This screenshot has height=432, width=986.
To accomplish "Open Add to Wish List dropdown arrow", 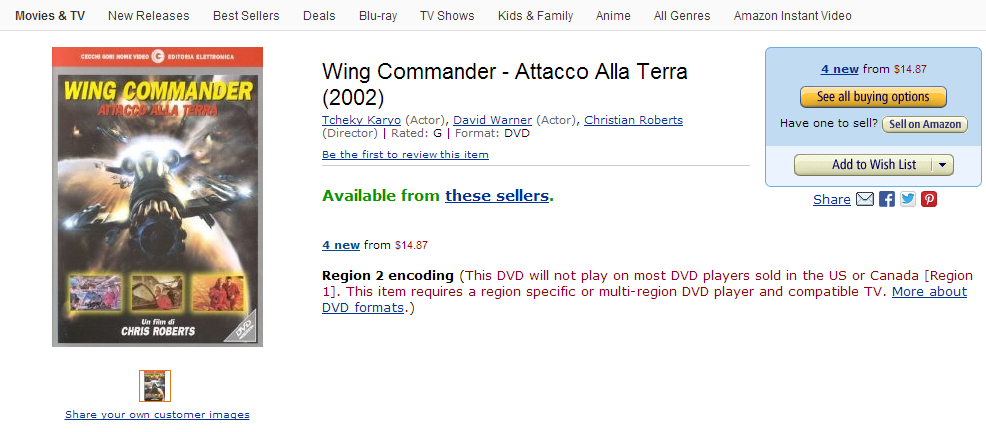I will pos(942,165).
